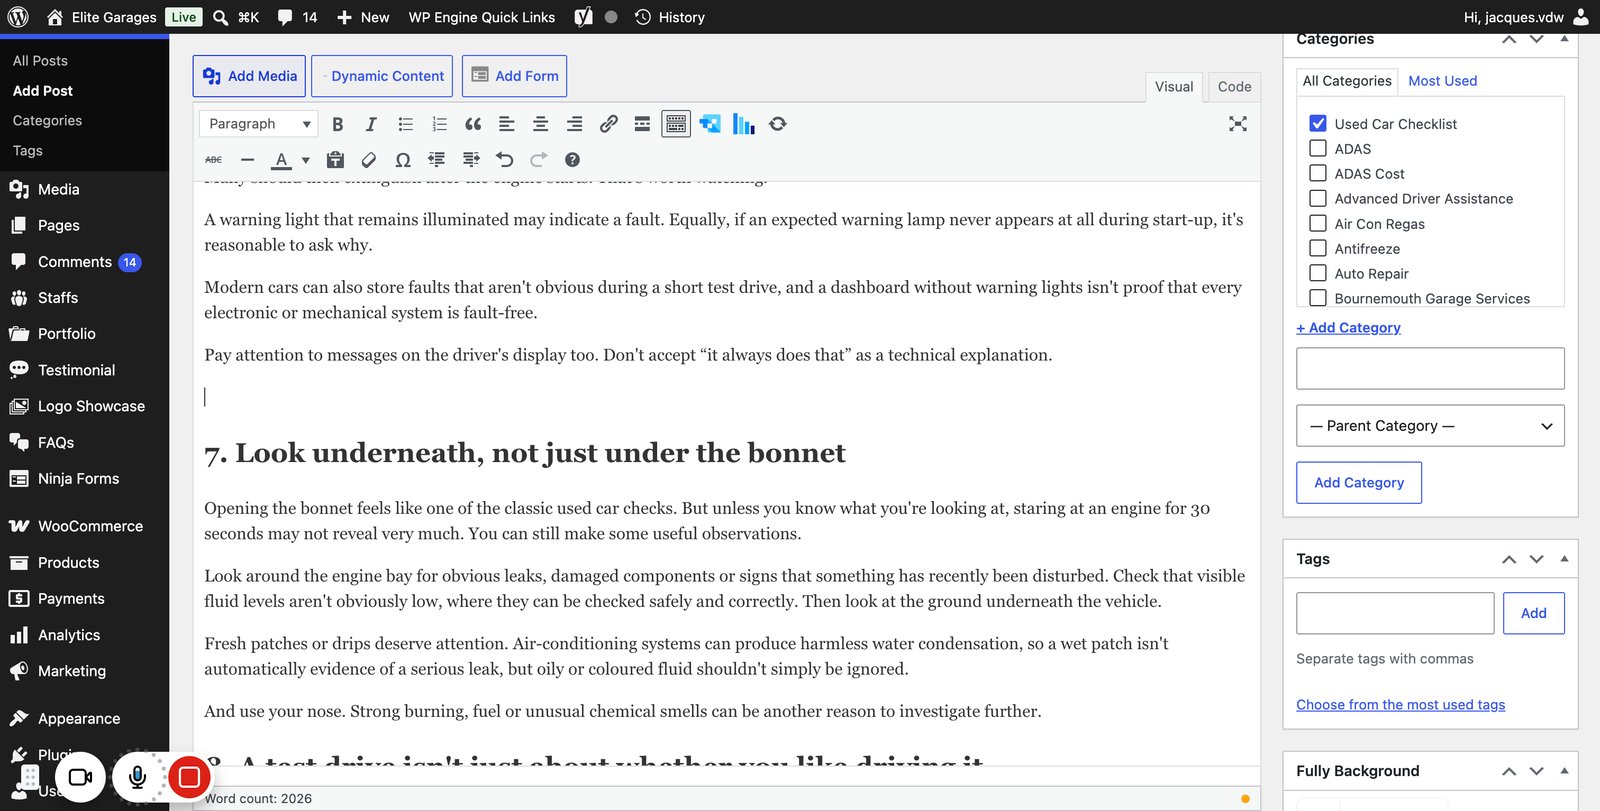Expand the Parent Category dropdown
Screen dimensions: 1600x811
pos(1430,426)
